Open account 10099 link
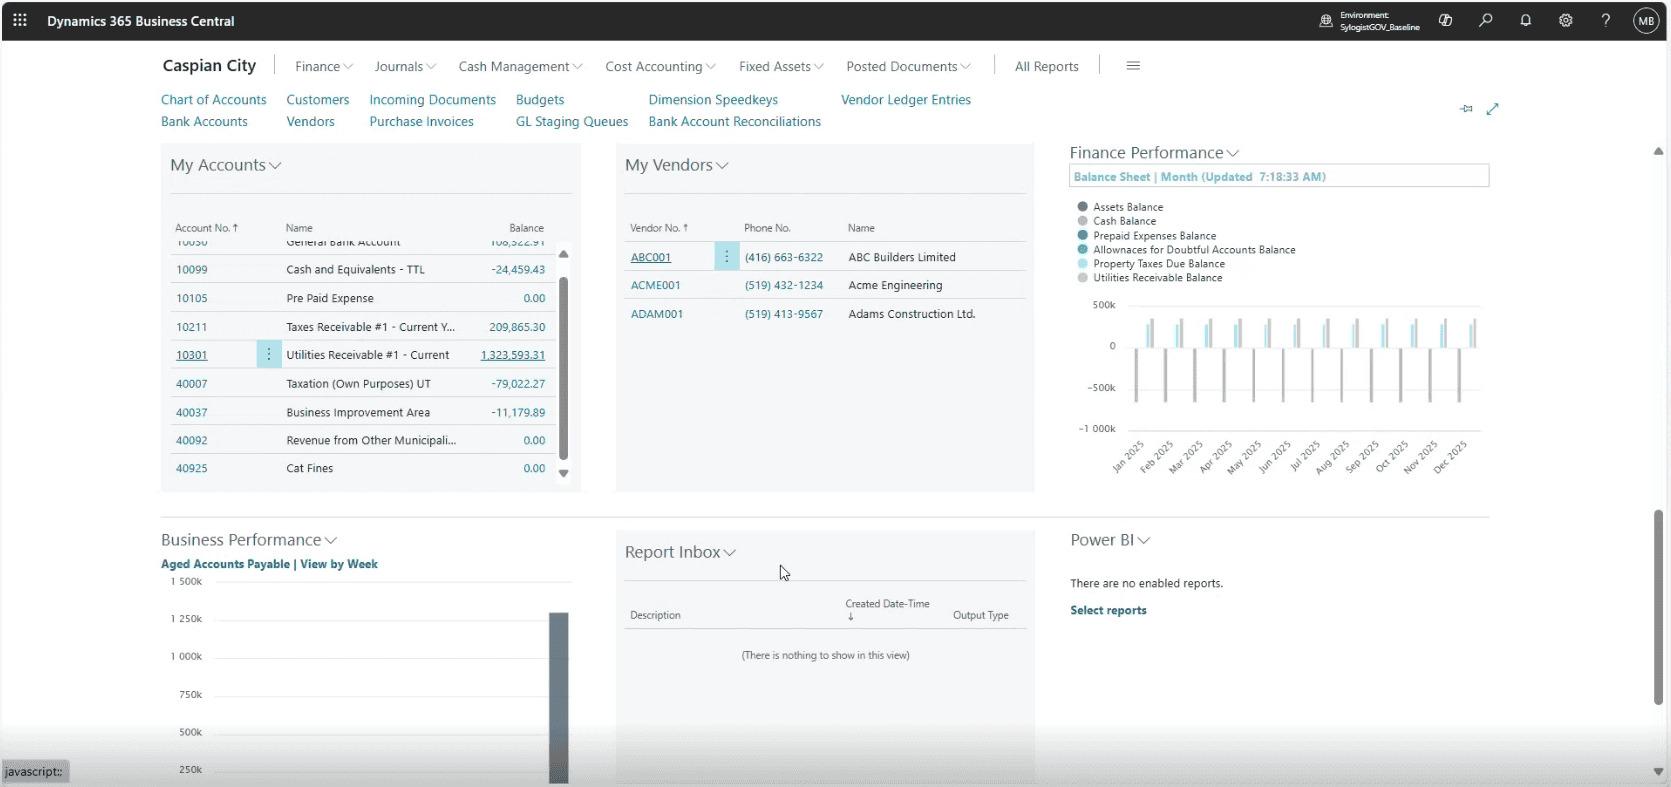The image size is (1671, 787). (192, 269)
